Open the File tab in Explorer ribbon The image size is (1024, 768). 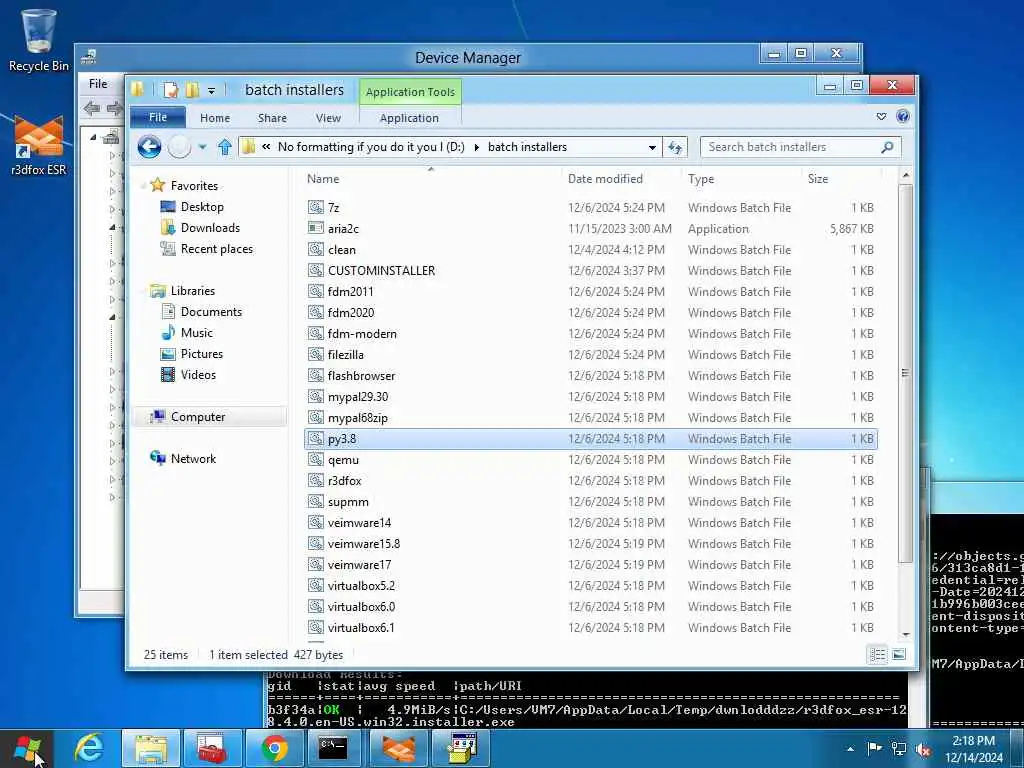pos(158,118)
